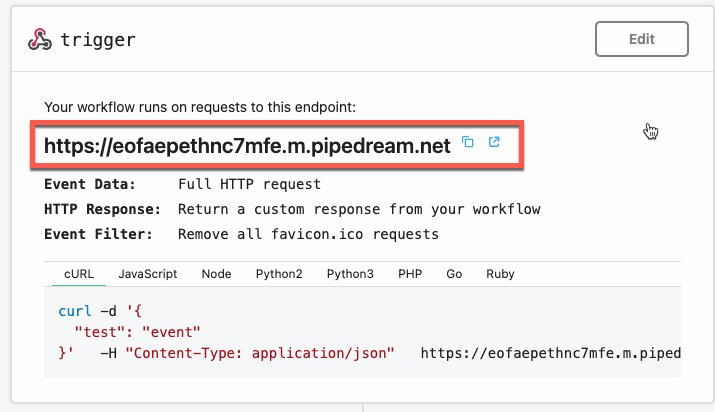Switch to the JavaScript tab

[x=148, y=274]
